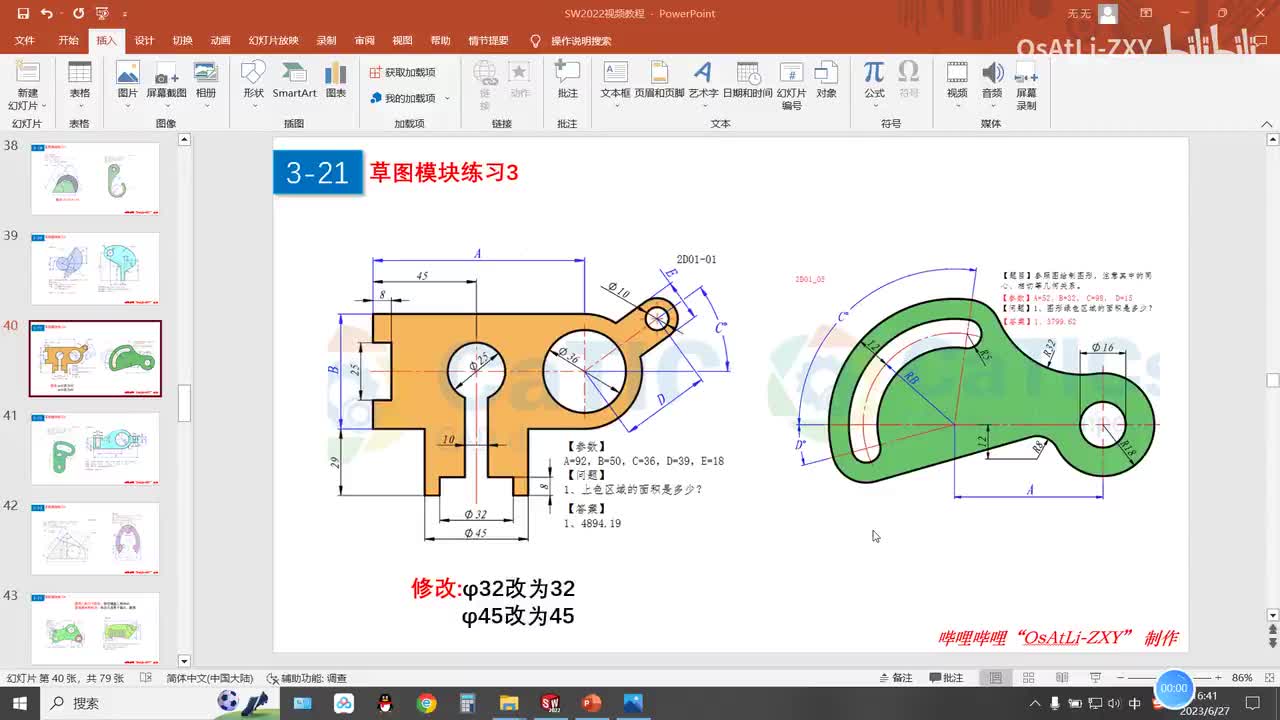Open My Add-ins (我的加载项)
1280x720 pixels.
point(402,98)
